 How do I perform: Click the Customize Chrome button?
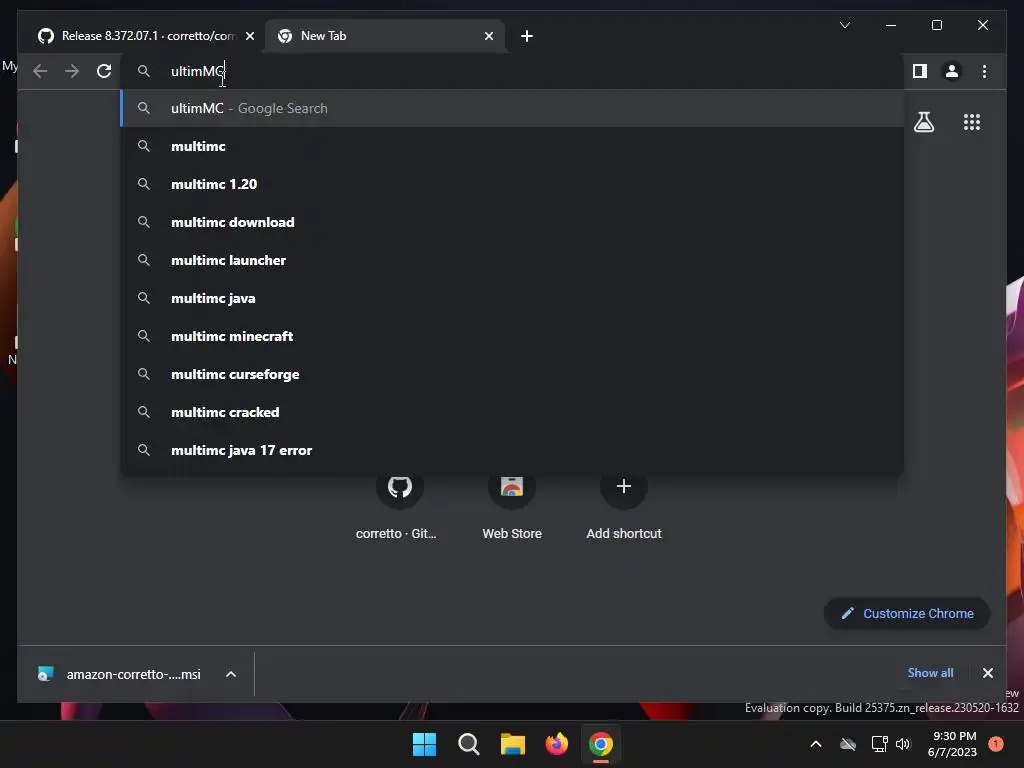coord(907,613)
